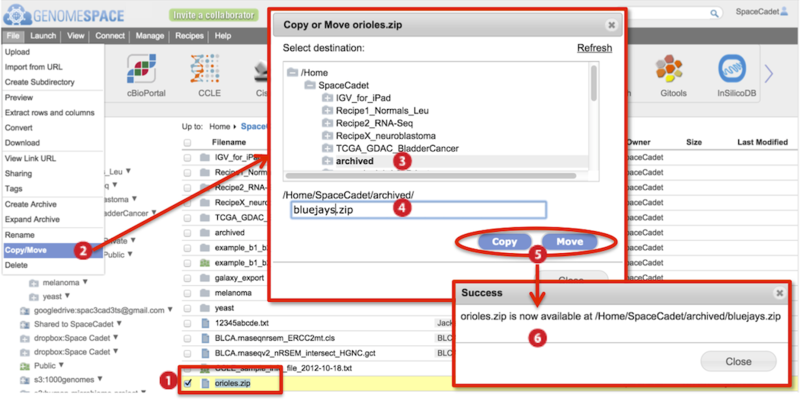The height and width of the screenshot is (401, 800).
Task: Click the green Public folder icon in the sidebar
Action: tap(24, 366)
